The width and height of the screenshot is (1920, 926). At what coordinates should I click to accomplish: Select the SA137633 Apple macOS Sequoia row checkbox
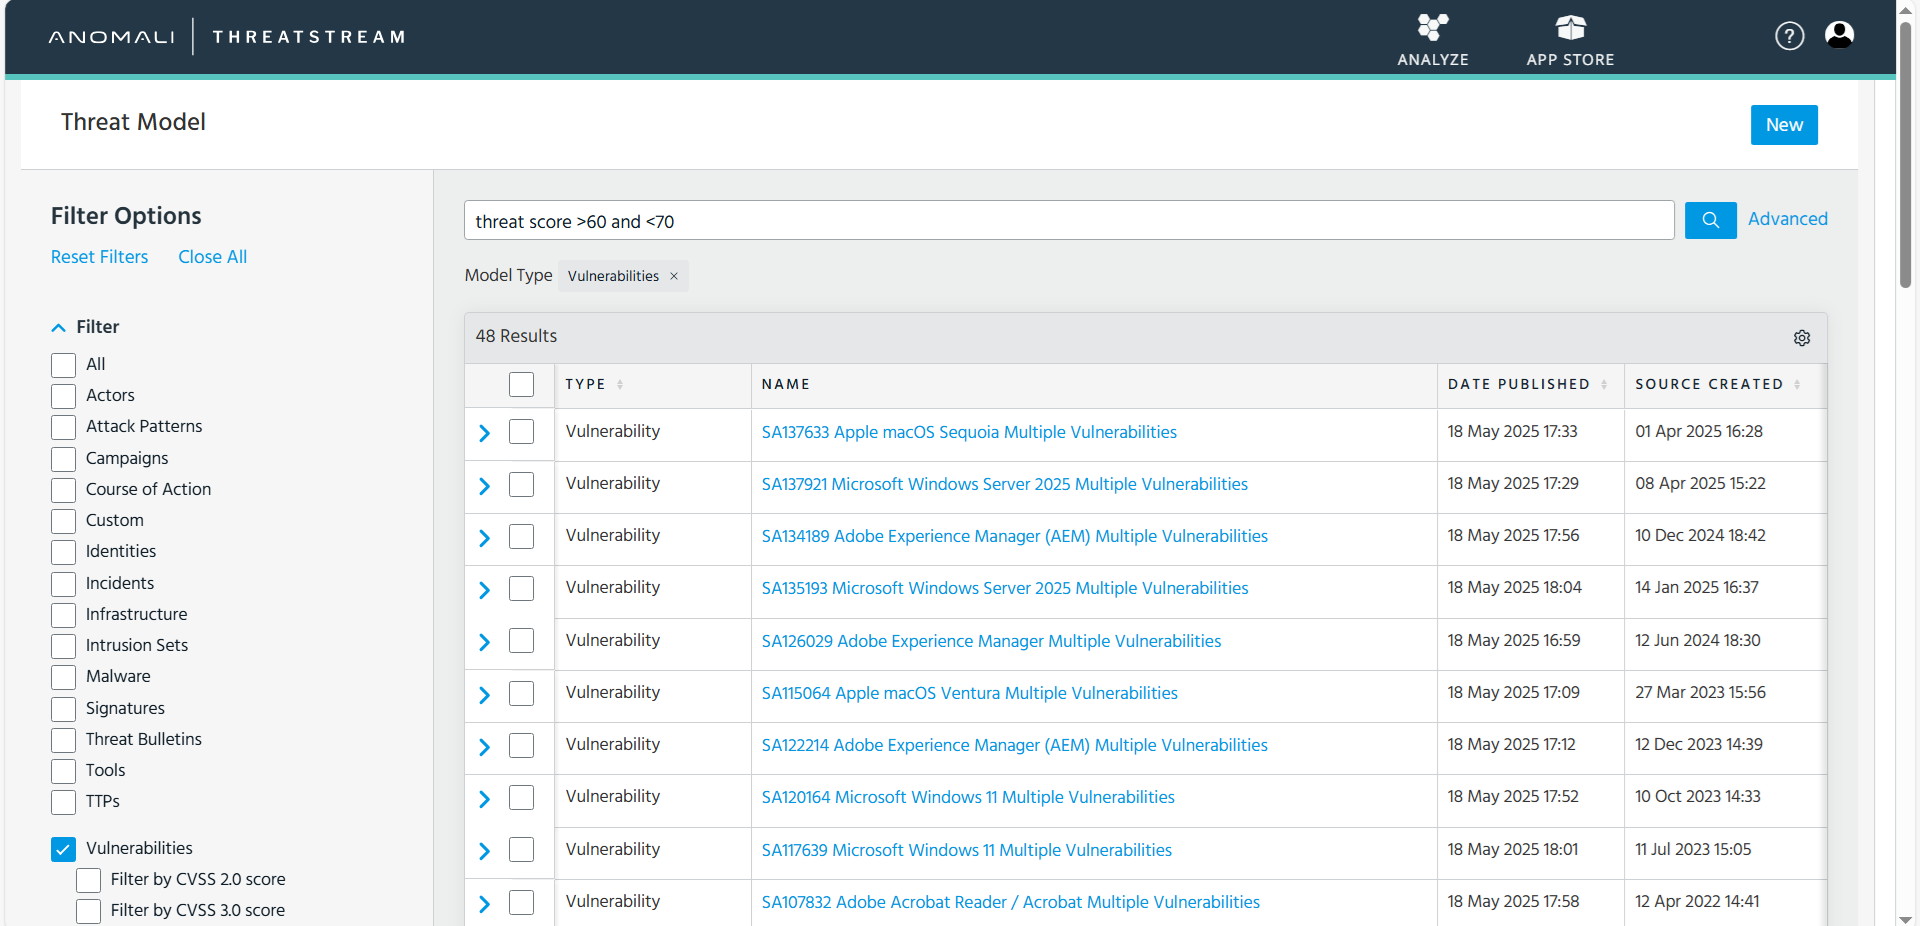(x=521, y=432)
